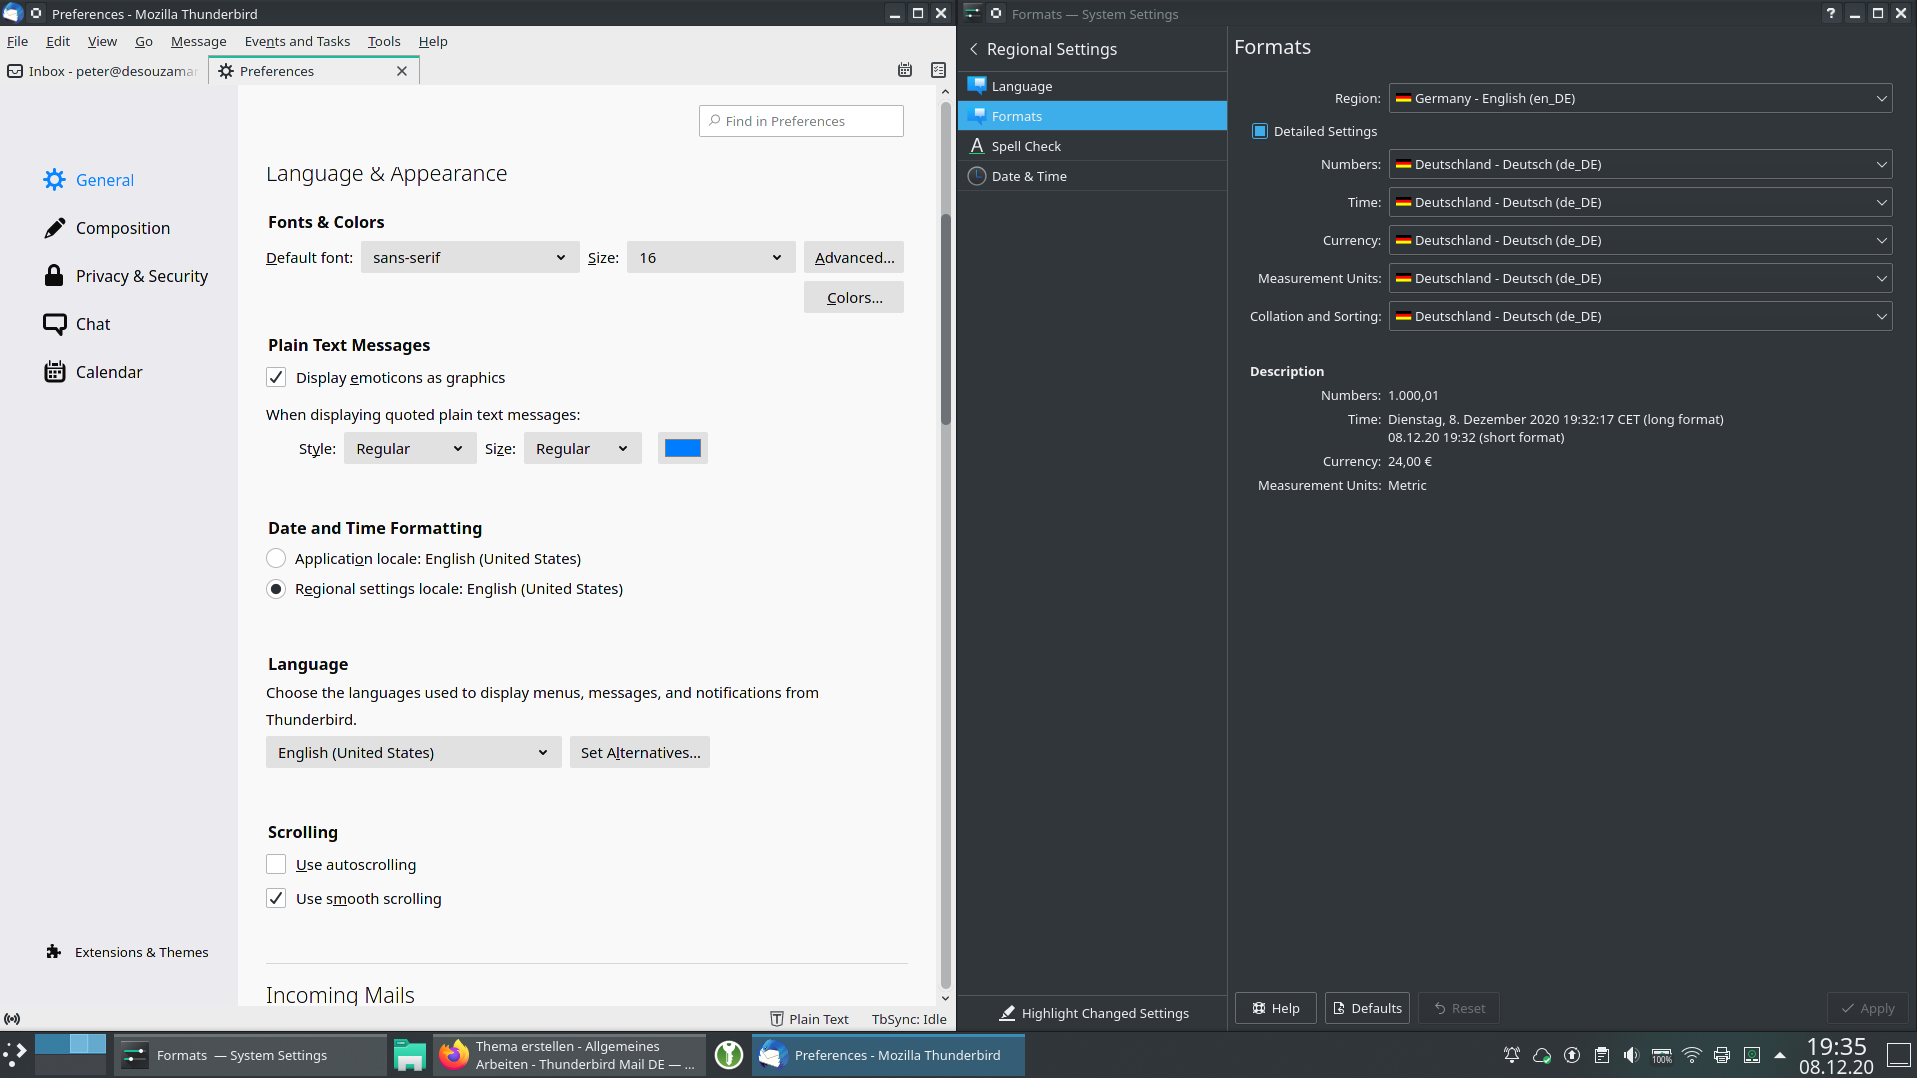Screen dimensions: 1917x1078
Task: Open the File menu
Action: 17,41
